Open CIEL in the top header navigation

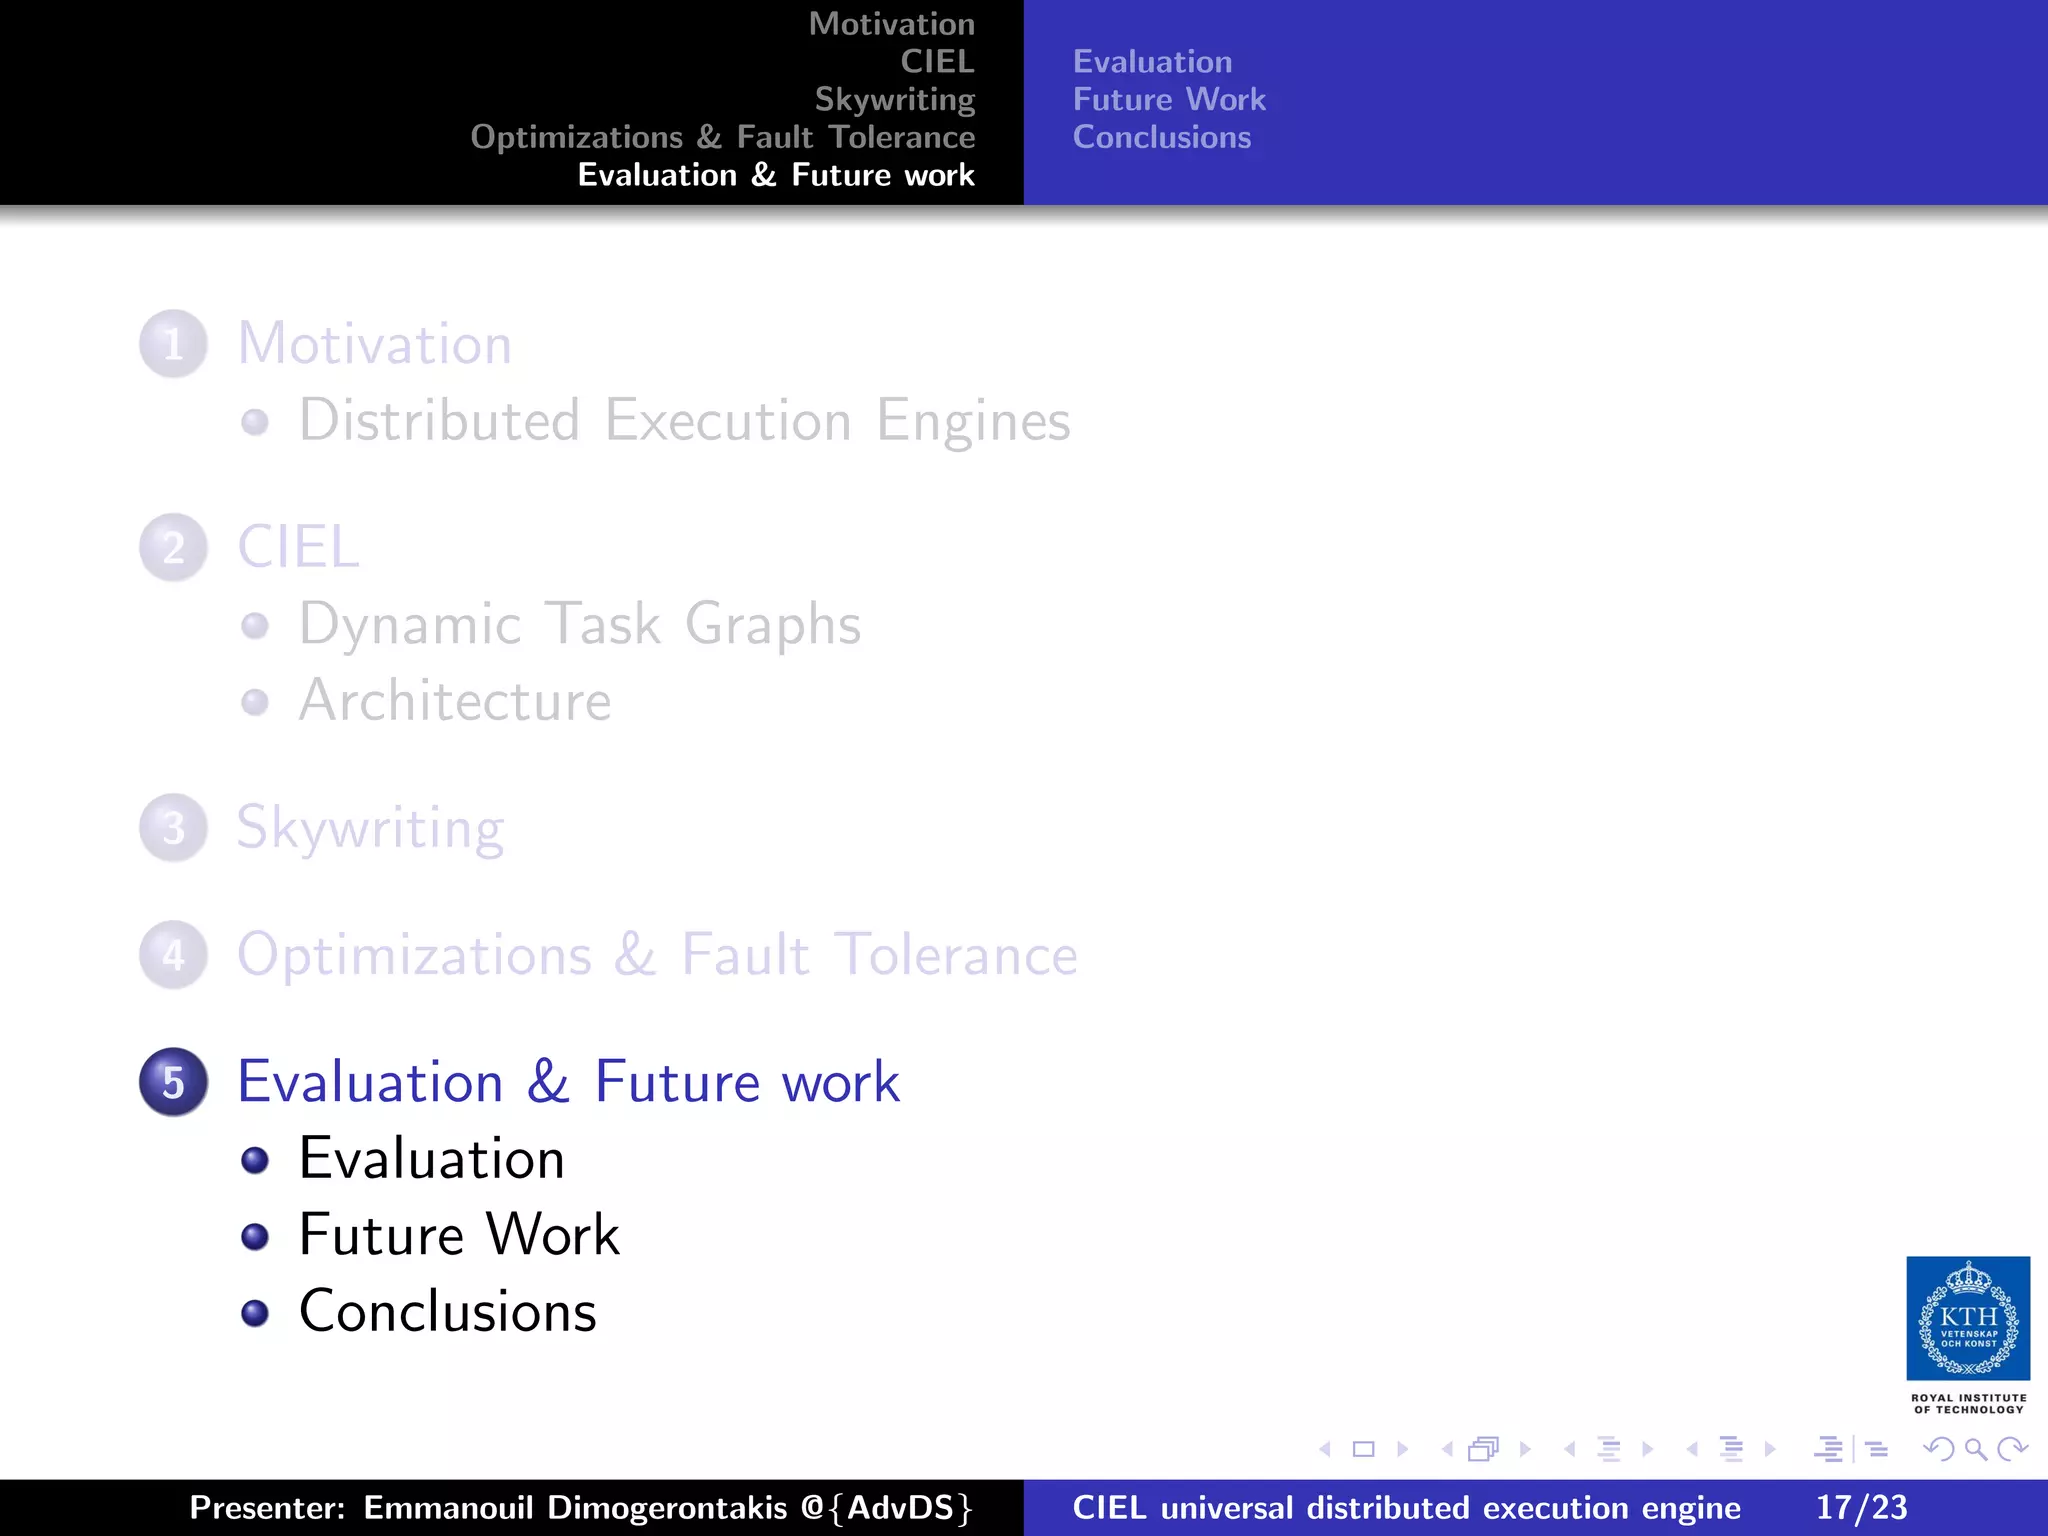pos(937,62)
